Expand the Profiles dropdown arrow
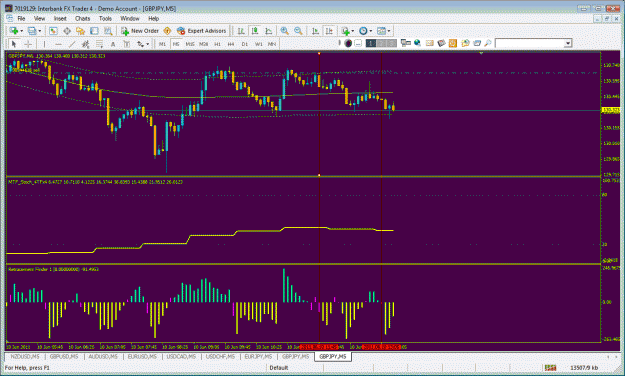 pyautogui.click(x=39, y=31)
